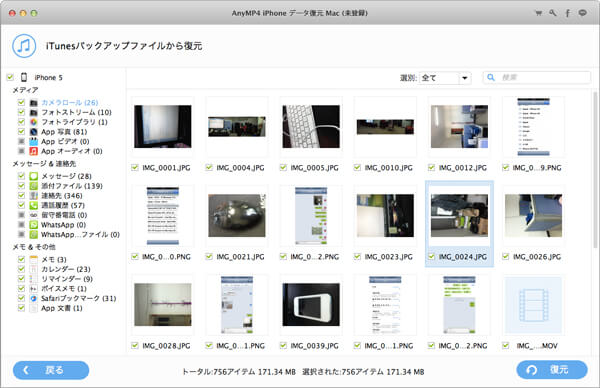Open the 選別 filter dropdown arrow
Image resolution: width=600 pixels, height=388 pixels.
(465, 78)
